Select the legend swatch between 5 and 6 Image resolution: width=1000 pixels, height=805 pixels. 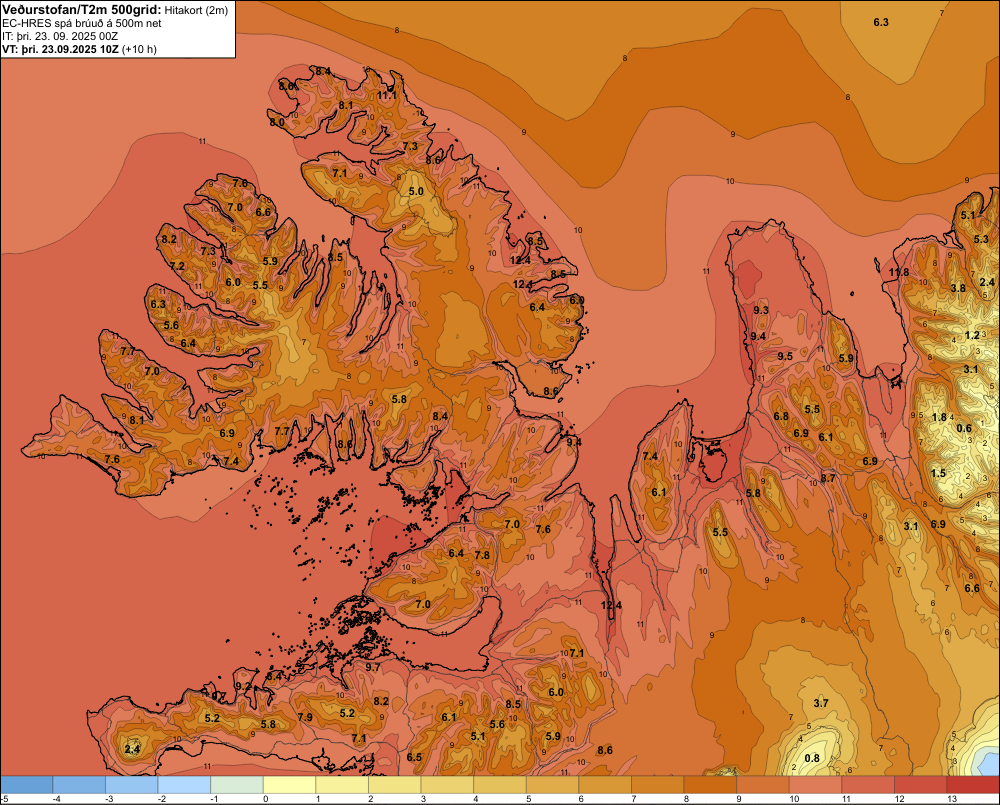click(x=552, y=785)
